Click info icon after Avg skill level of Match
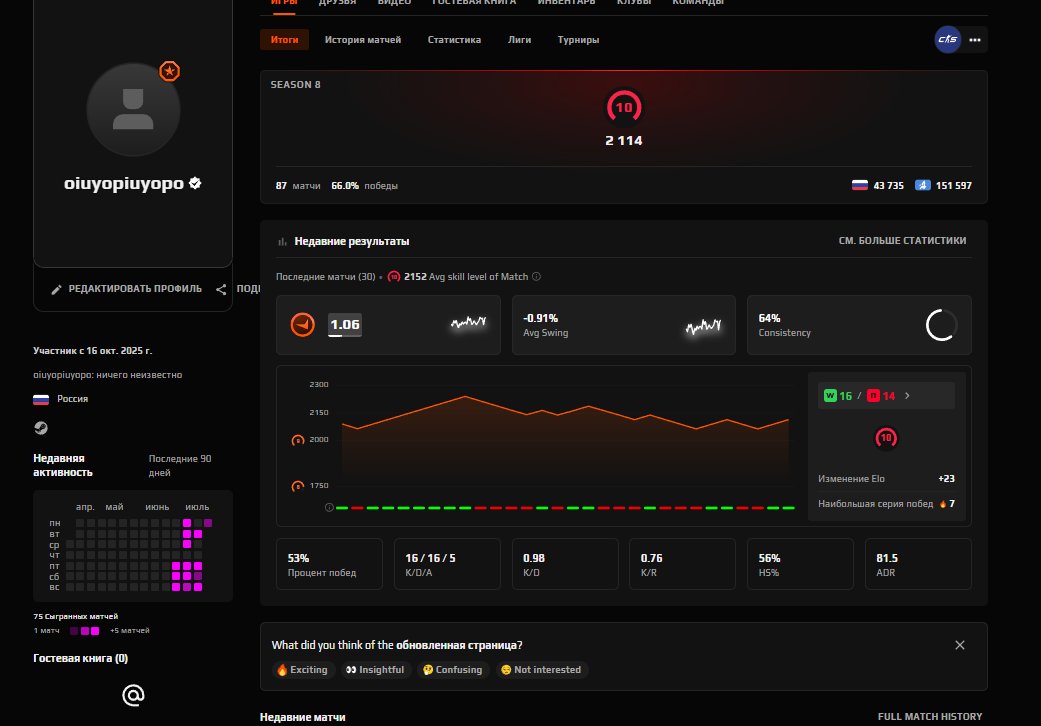Screen dimensions: 1041x726 pos(536,277)
